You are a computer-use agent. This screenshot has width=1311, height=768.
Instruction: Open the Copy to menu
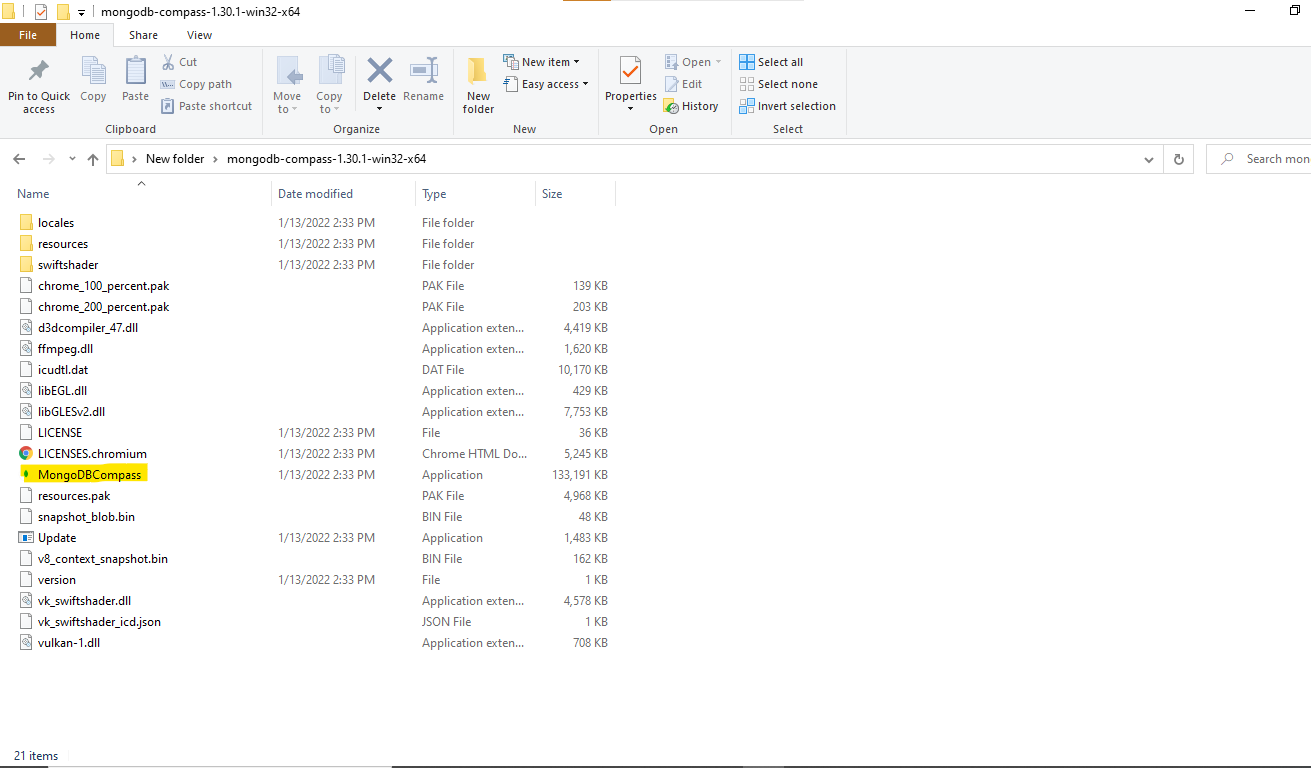[x=330, y=86]
